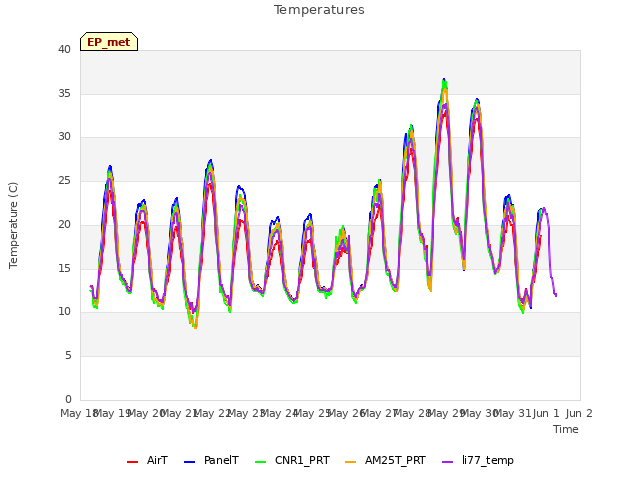Click the 0 y-axis tick label
This screenshot has width=640, height=480.
tap(68, 399)
